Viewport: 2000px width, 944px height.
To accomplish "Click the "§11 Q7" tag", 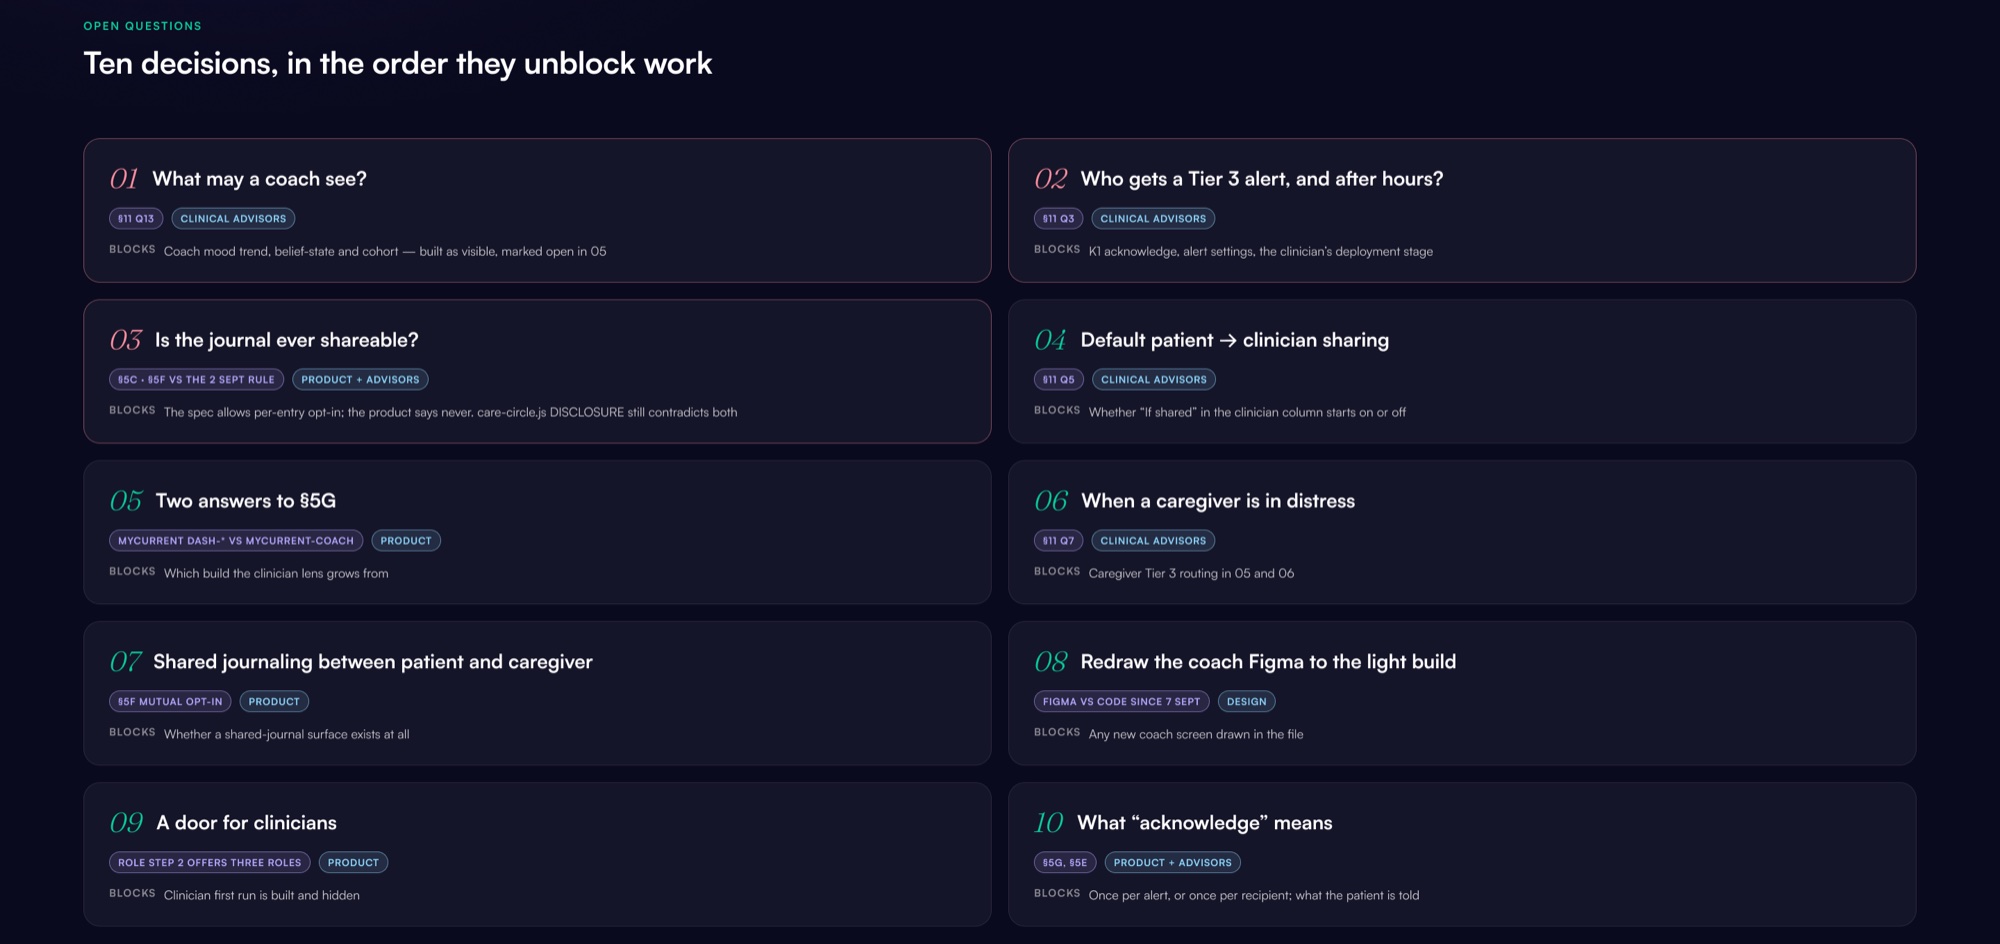I will click(1058, 540).
